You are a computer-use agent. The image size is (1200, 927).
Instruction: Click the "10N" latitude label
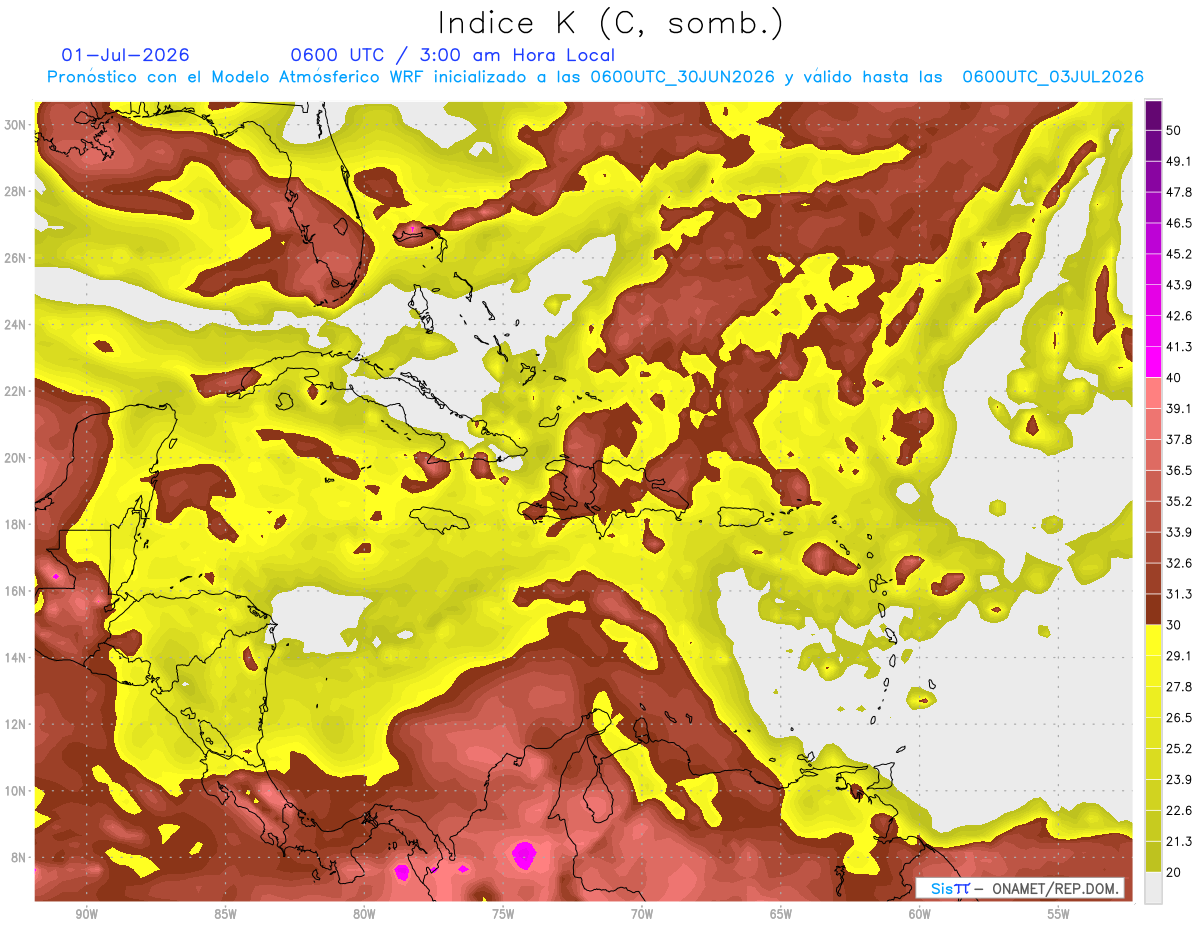pos(16,791)
